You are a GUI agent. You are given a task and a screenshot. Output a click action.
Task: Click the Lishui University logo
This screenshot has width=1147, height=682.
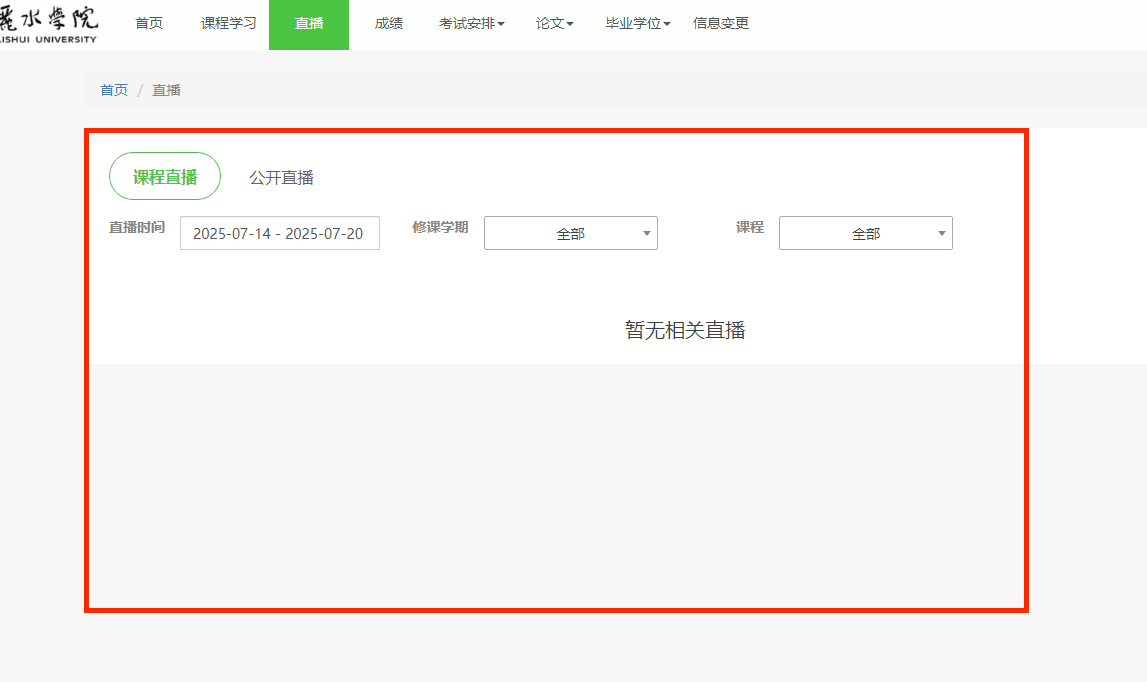48,24
